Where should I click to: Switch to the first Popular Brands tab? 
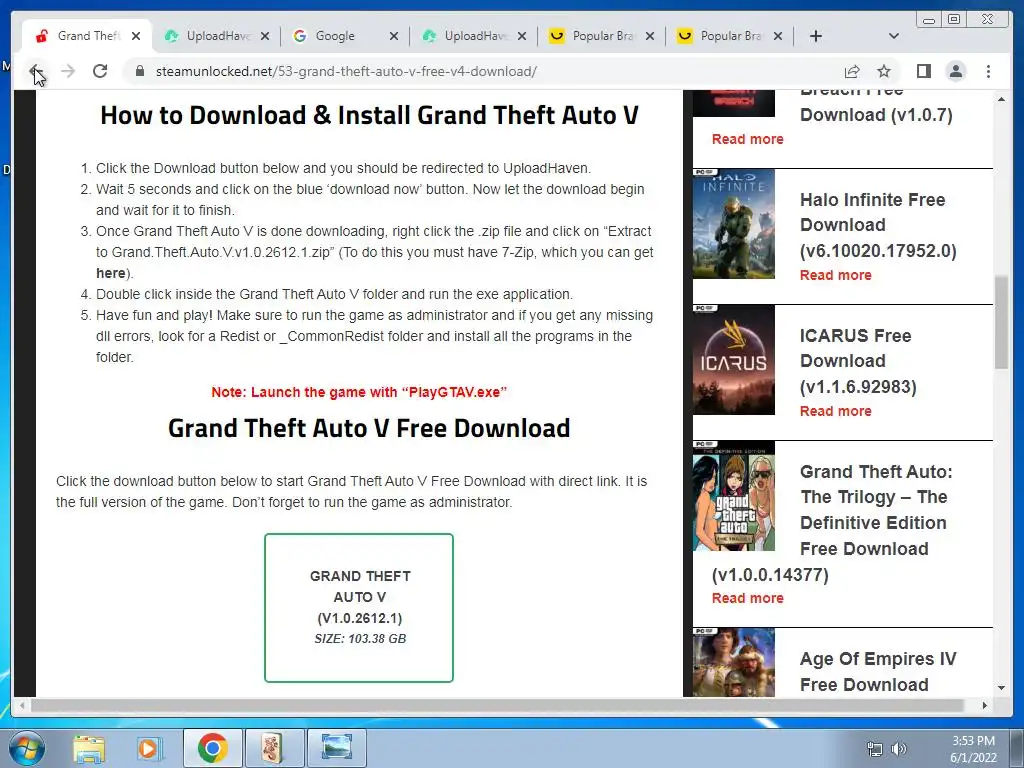601,36
